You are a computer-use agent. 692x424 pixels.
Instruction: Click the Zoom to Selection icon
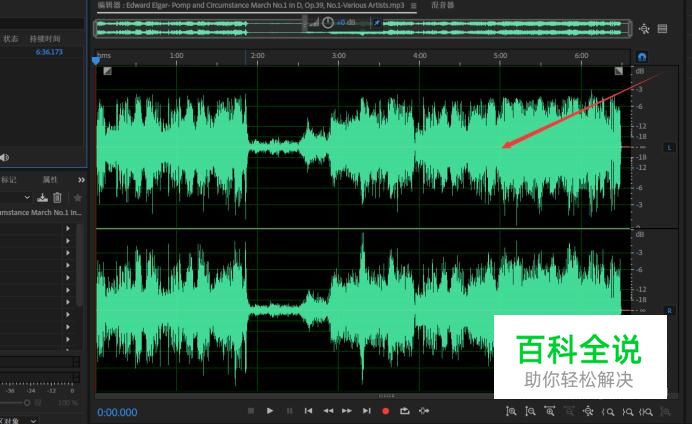point(646,412)
